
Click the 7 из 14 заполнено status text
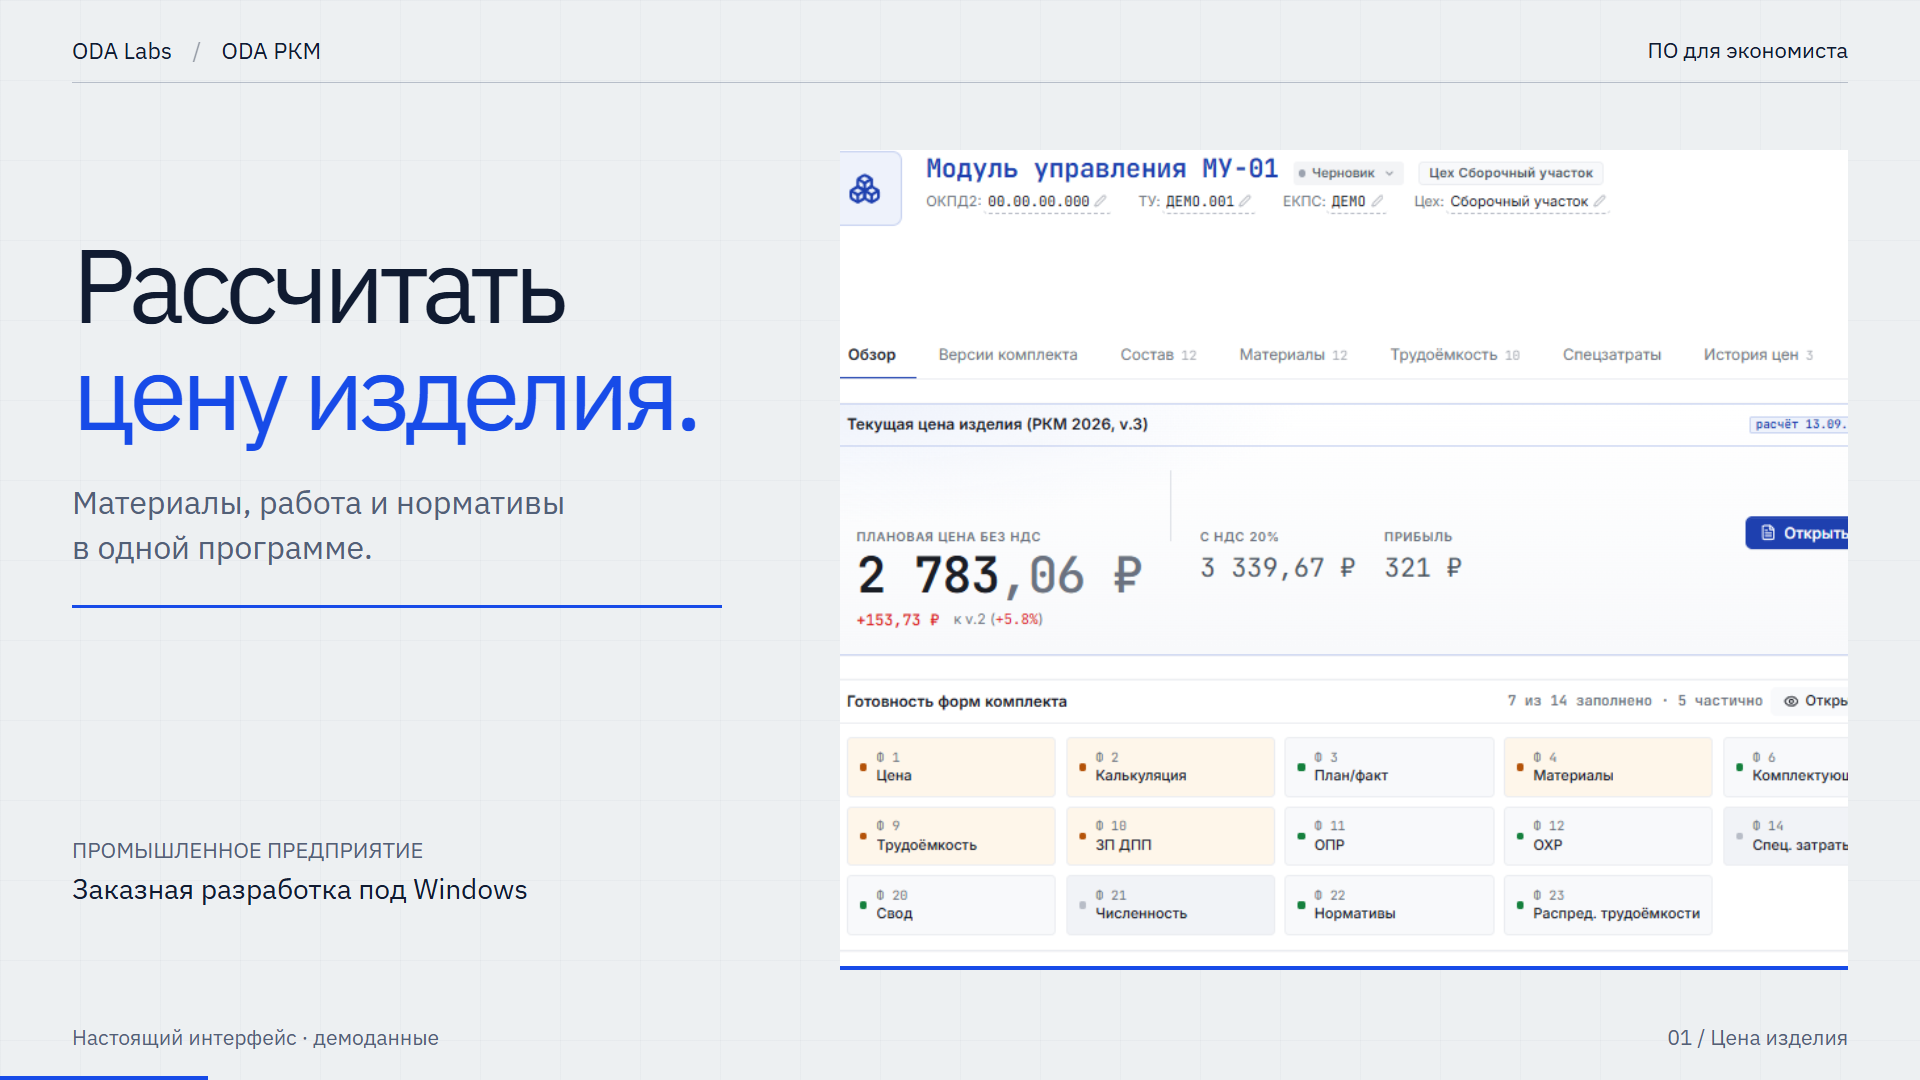point(1579,701)
